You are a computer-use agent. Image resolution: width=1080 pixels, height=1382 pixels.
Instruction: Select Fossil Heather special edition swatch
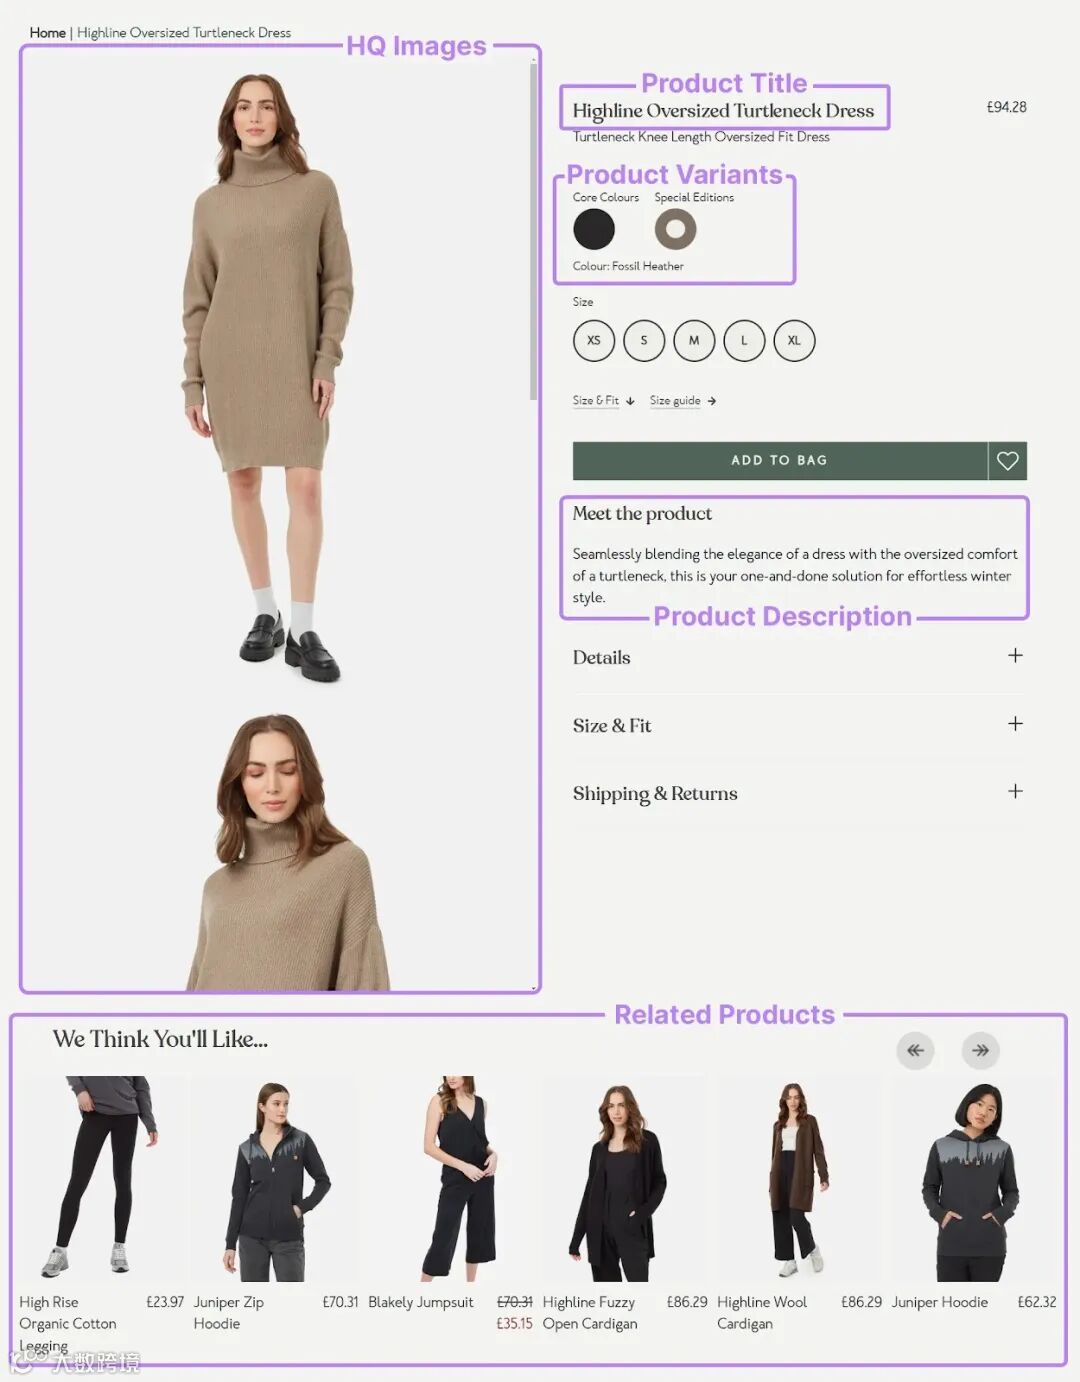pos(676,229)
